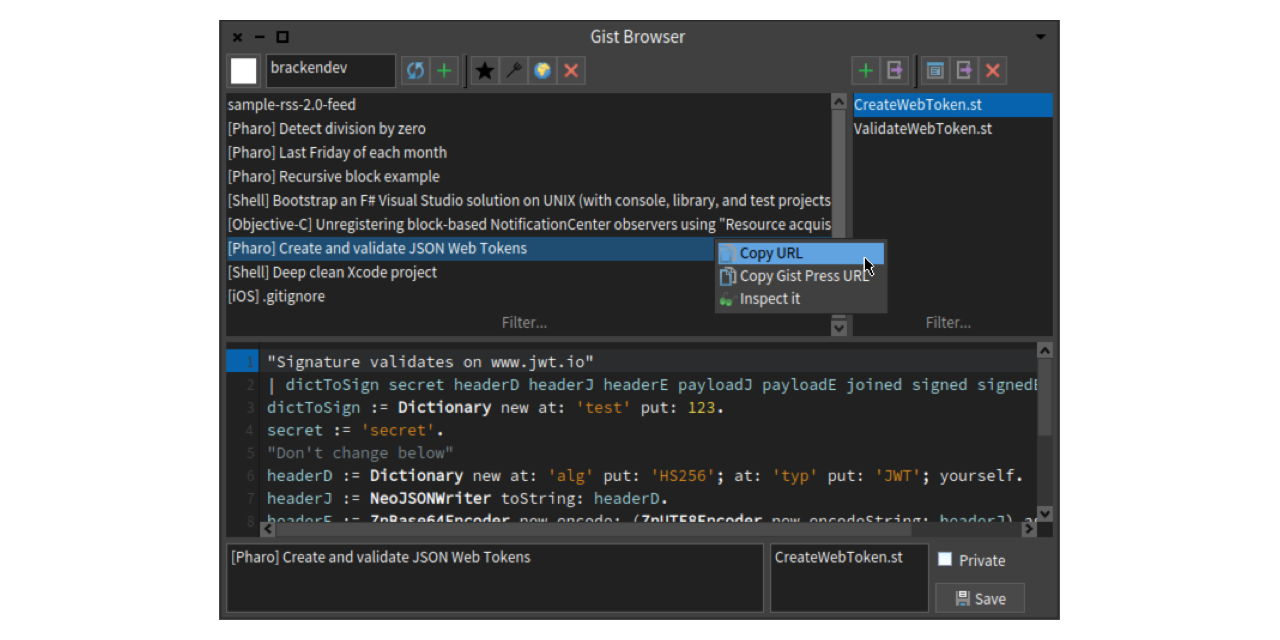
Task: Select Inspect it in the context menu
Action: point(769,299)
